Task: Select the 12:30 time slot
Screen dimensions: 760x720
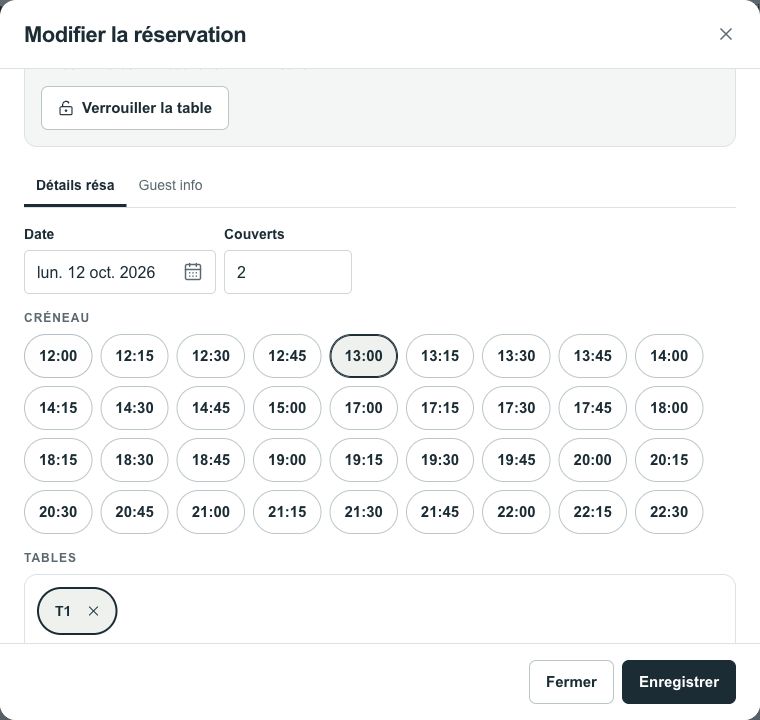Action: [211, 356]
